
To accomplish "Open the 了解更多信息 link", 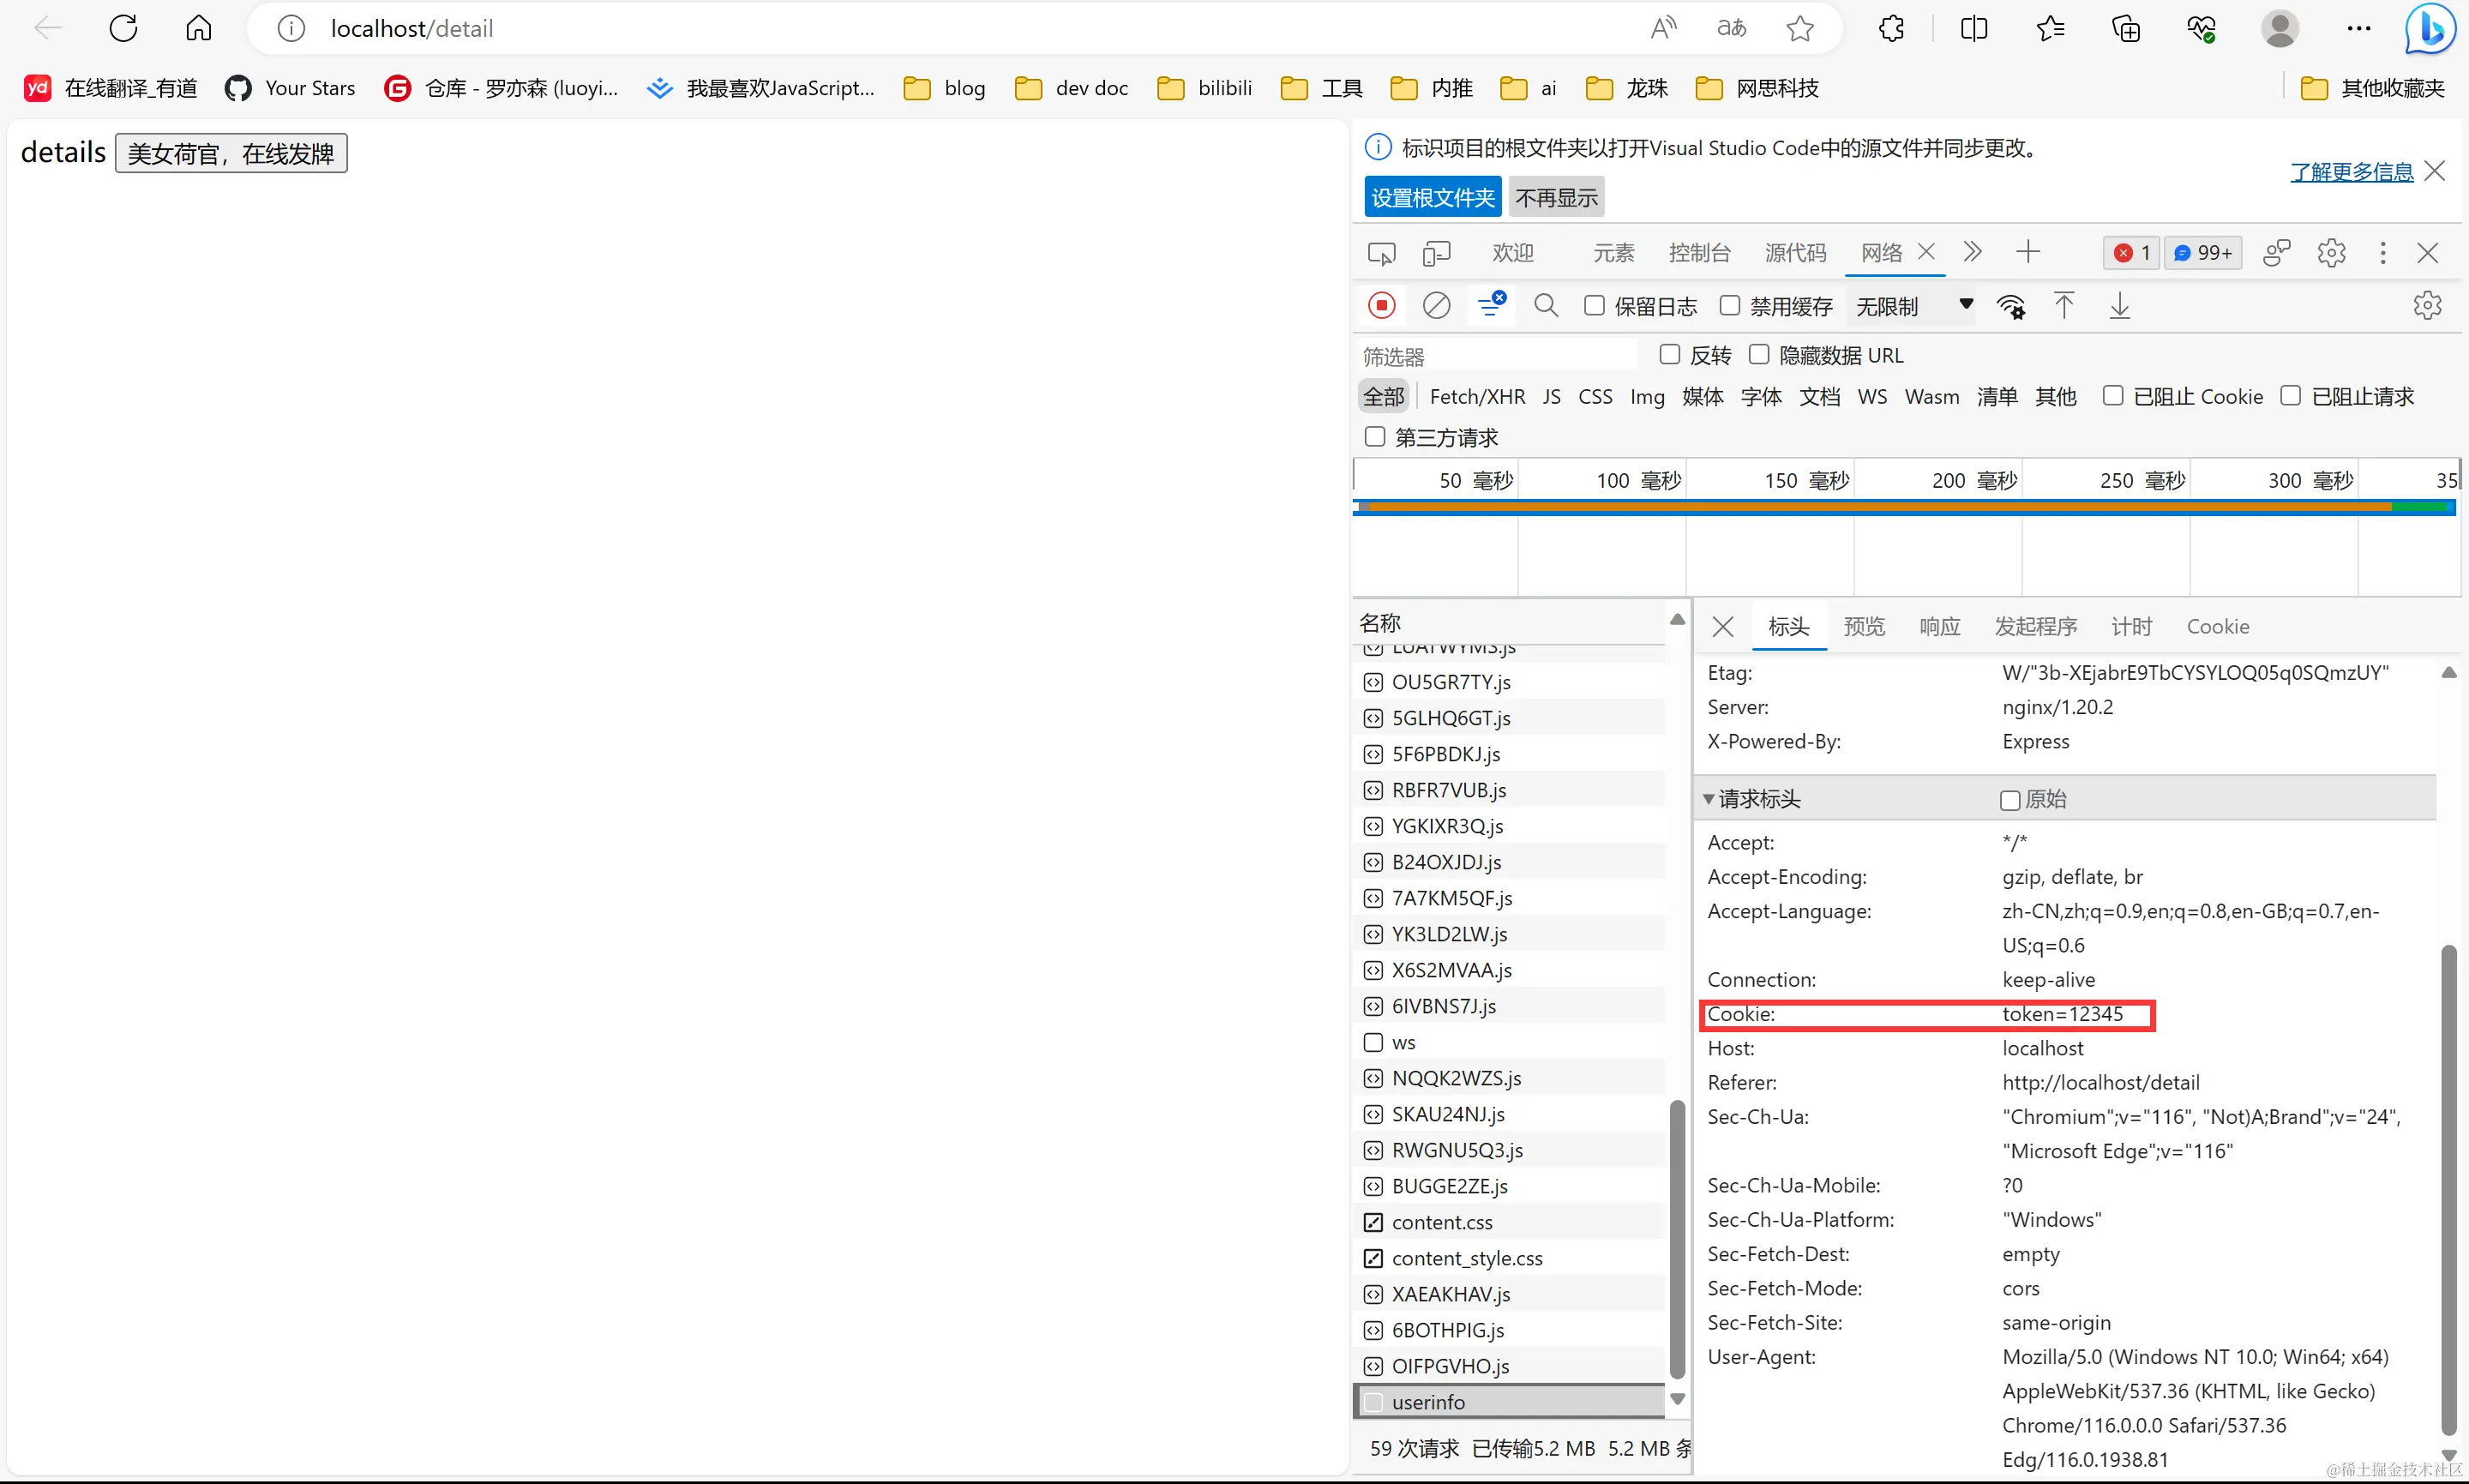I will tap(2351, 172).
